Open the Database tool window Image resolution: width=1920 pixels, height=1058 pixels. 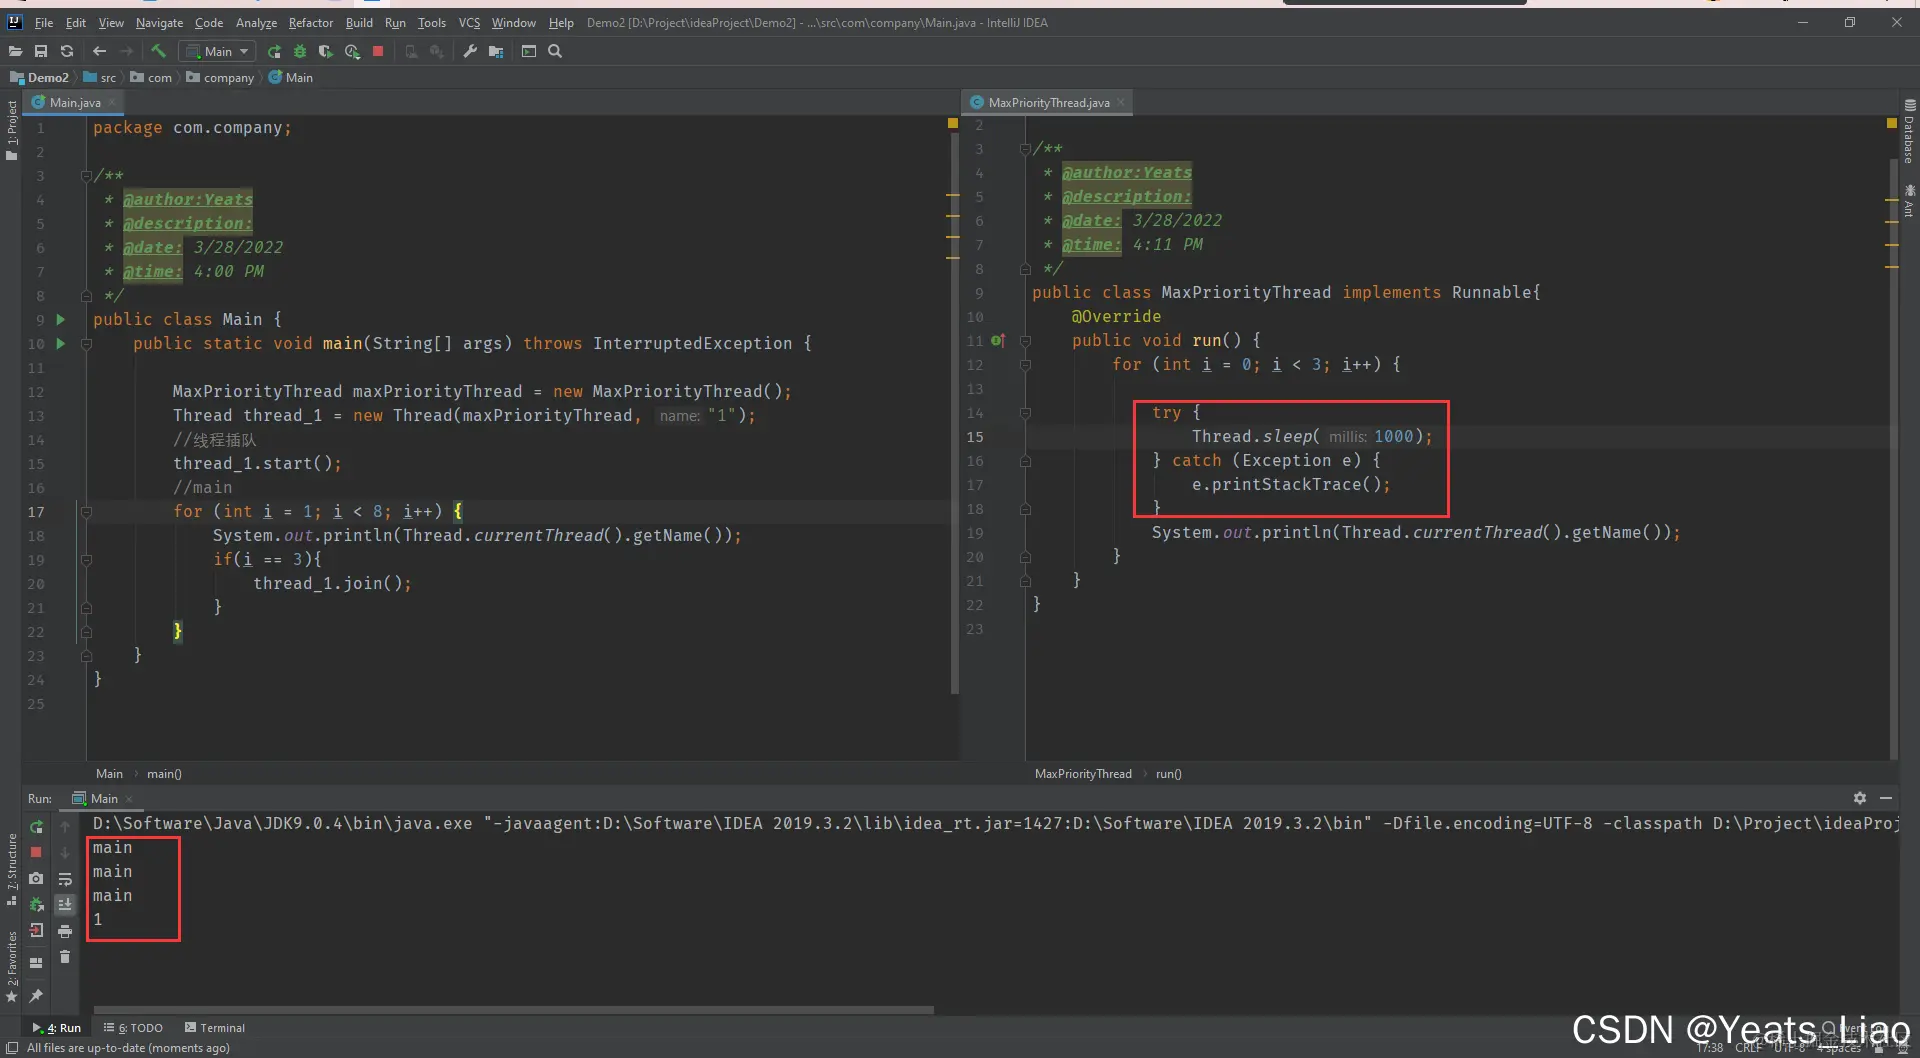(x=1909, y=131)
